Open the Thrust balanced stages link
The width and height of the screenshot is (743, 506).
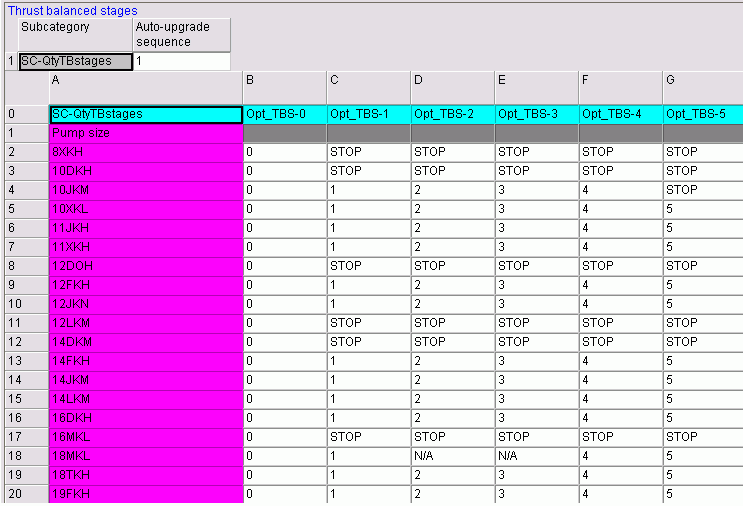click(x=72, y=10)
